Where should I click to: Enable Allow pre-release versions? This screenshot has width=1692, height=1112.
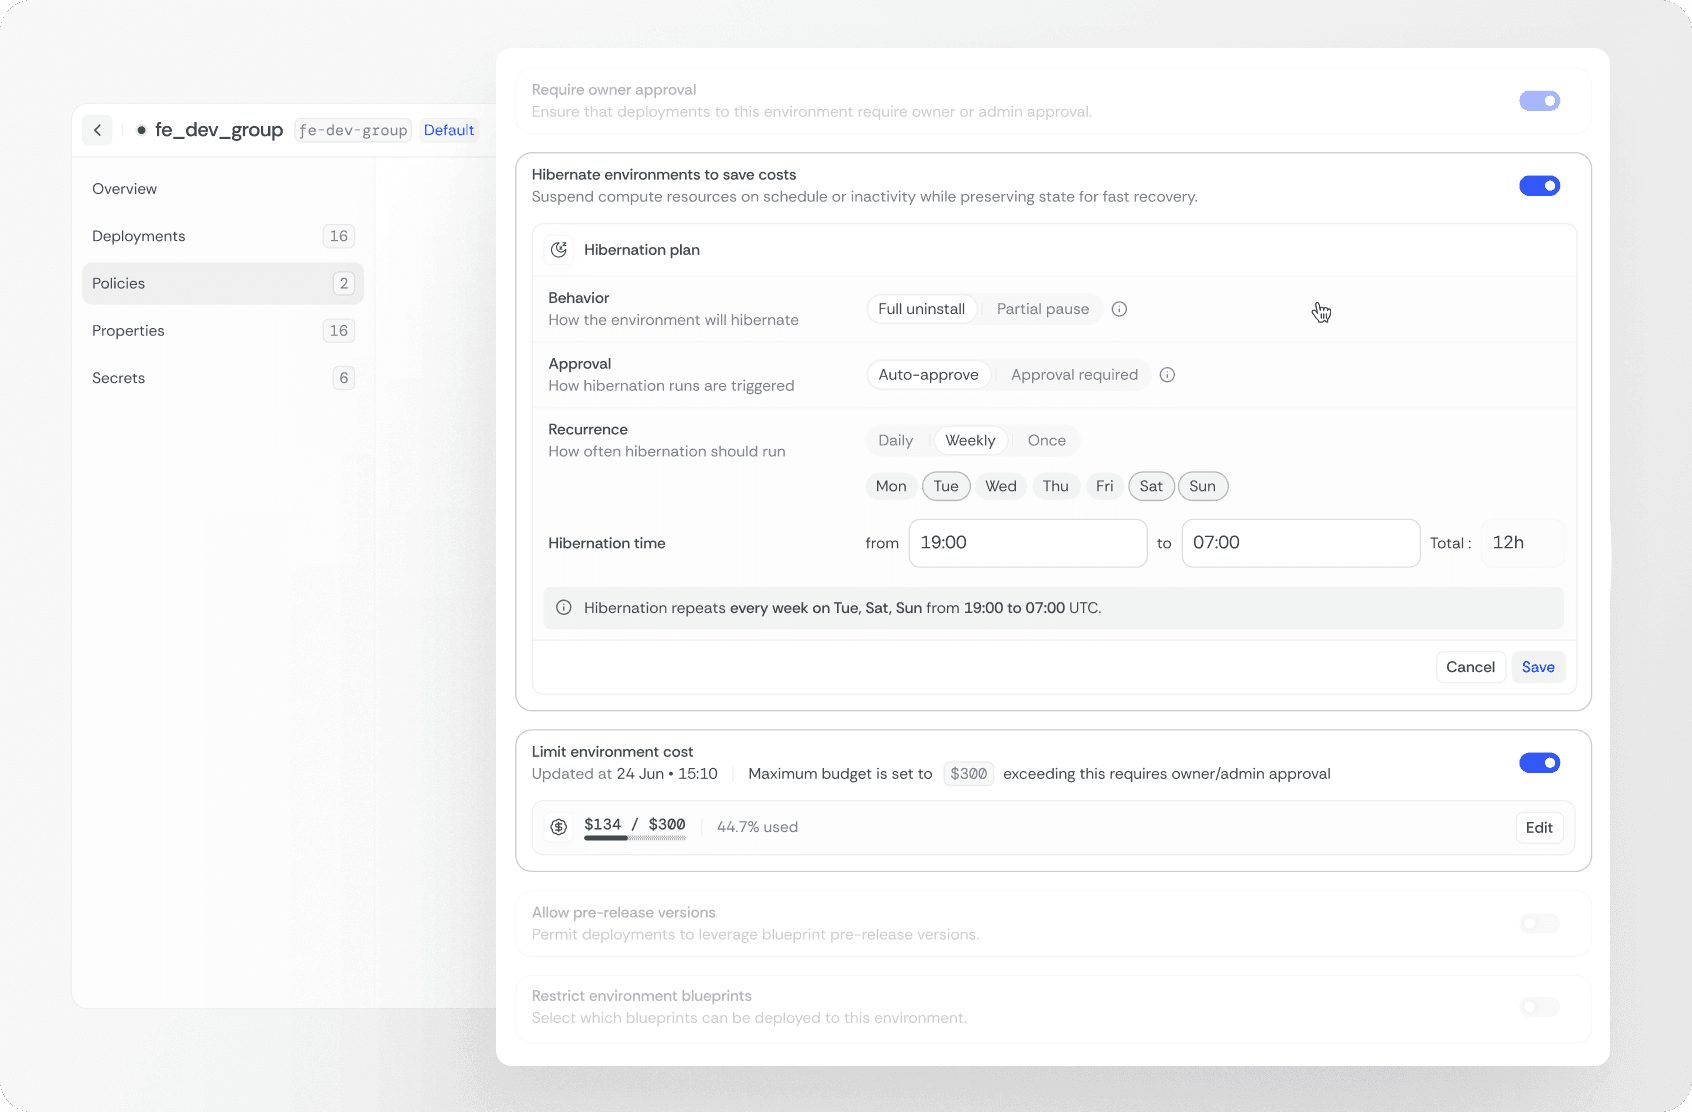(1539, 924)
